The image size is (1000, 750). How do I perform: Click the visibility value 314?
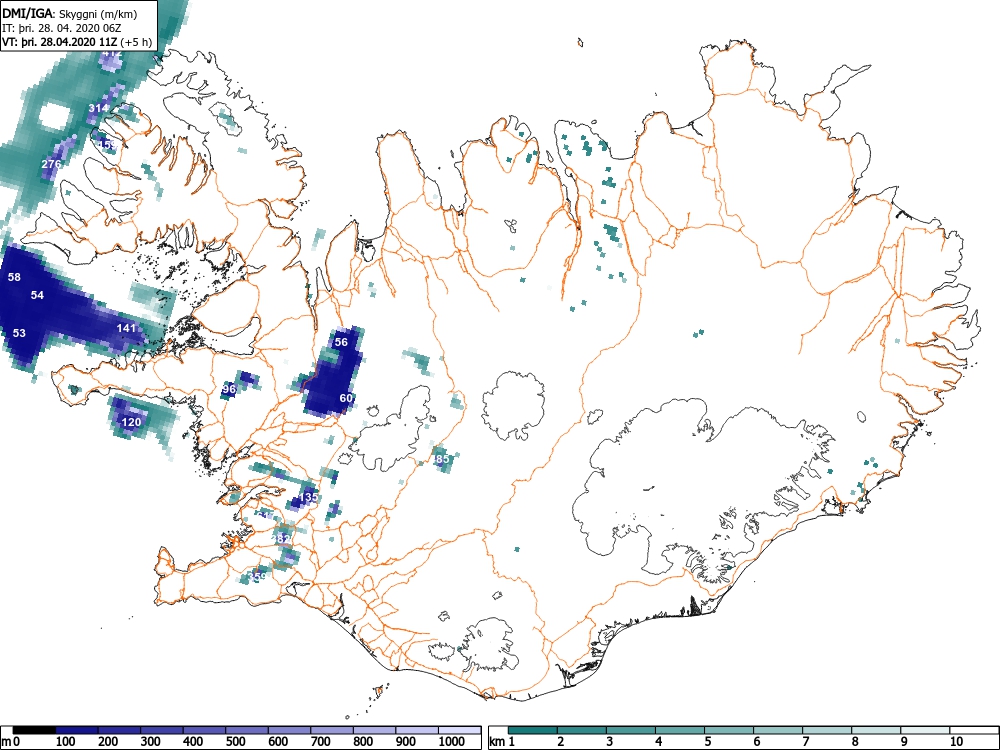(x=98, y=108)
